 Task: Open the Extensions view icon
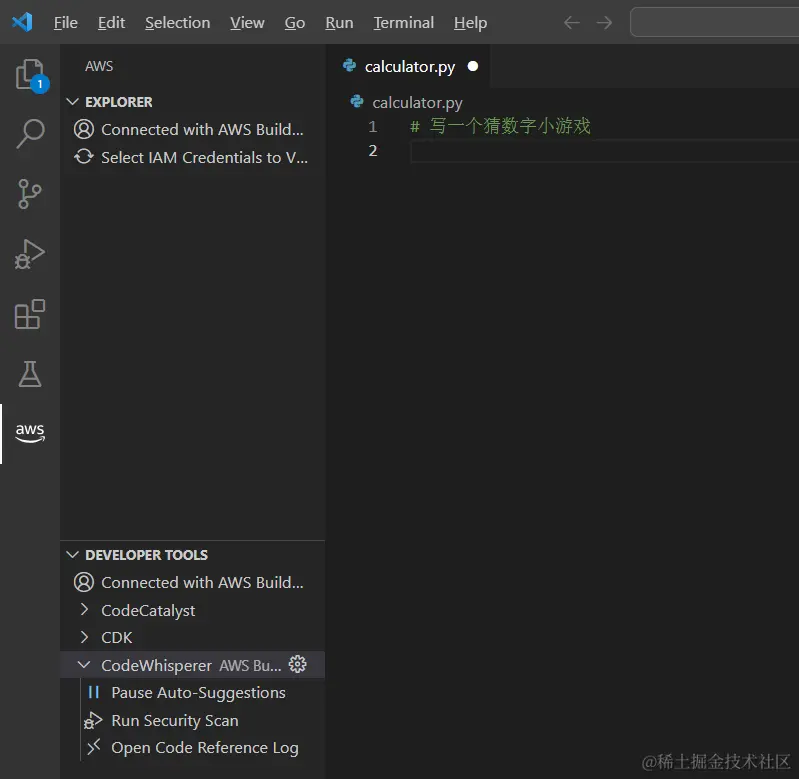[30, 314]
